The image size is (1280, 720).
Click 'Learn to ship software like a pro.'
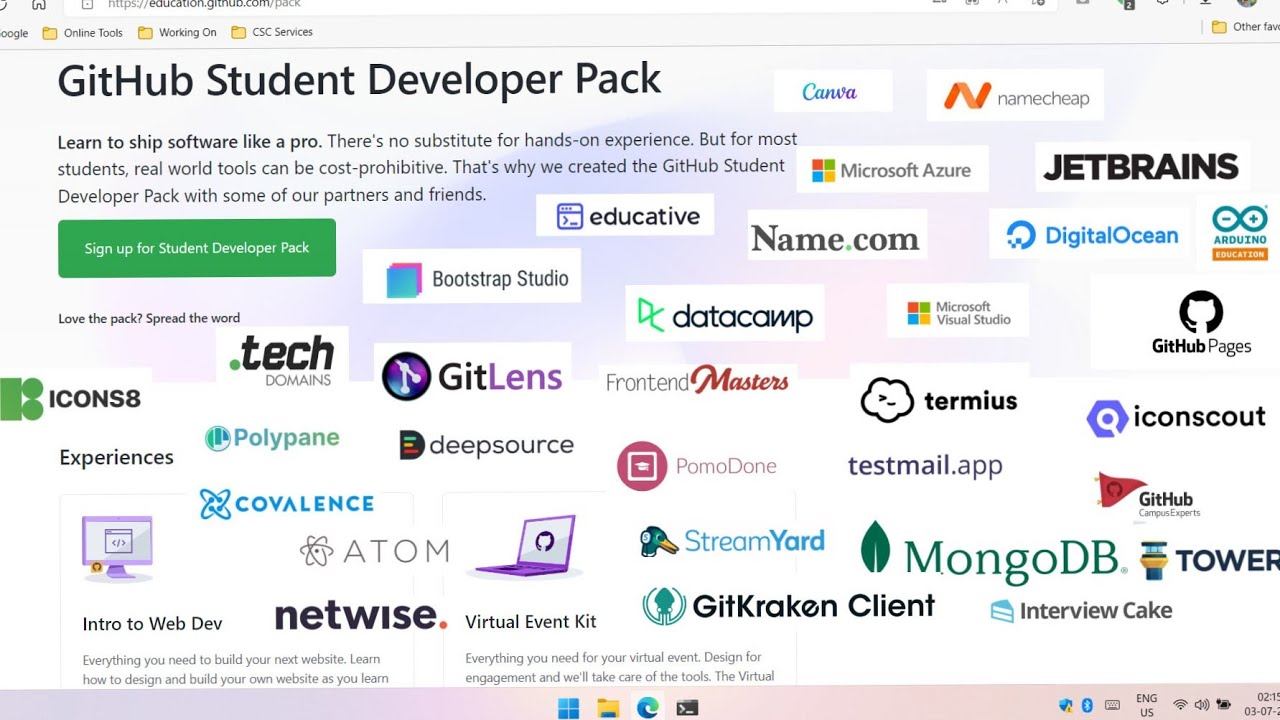point(190,141)
